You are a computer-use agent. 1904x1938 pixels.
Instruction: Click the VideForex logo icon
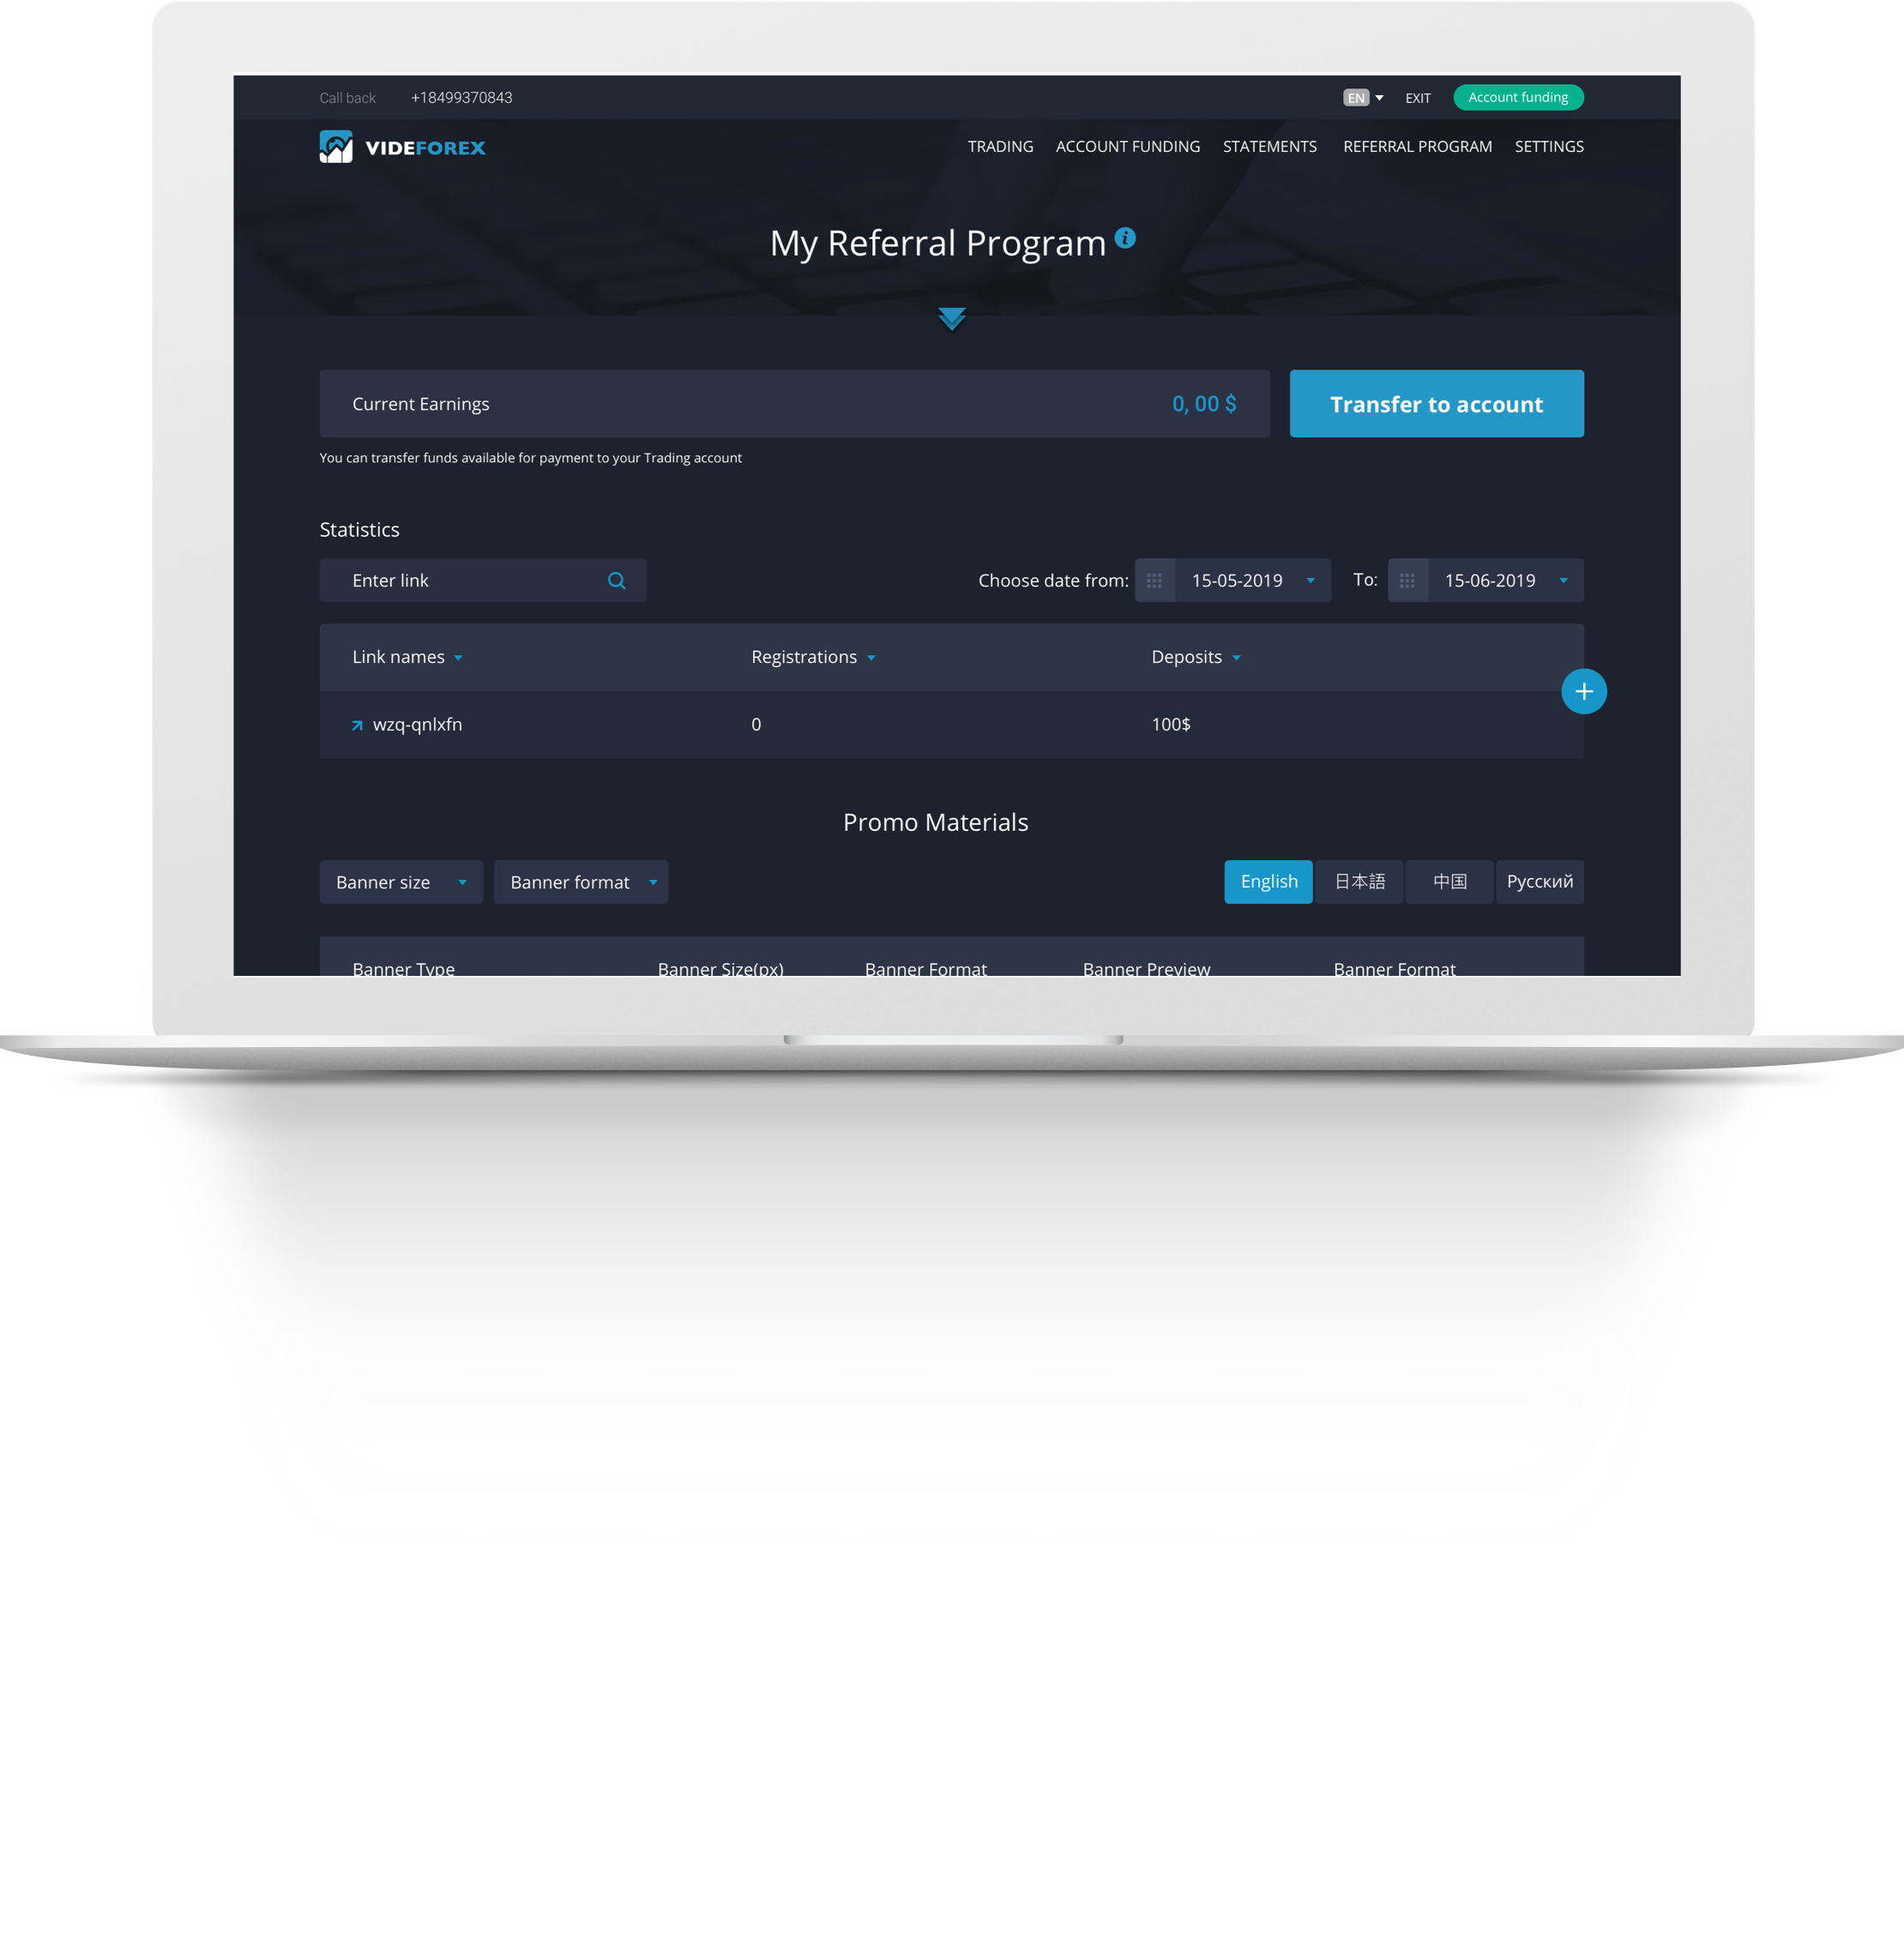pos(334,147)
